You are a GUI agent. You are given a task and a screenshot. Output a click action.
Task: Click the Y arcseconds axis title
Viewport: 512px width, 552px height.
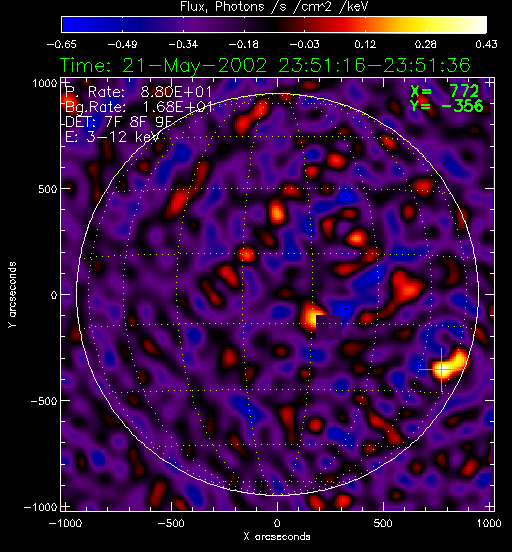12,295
